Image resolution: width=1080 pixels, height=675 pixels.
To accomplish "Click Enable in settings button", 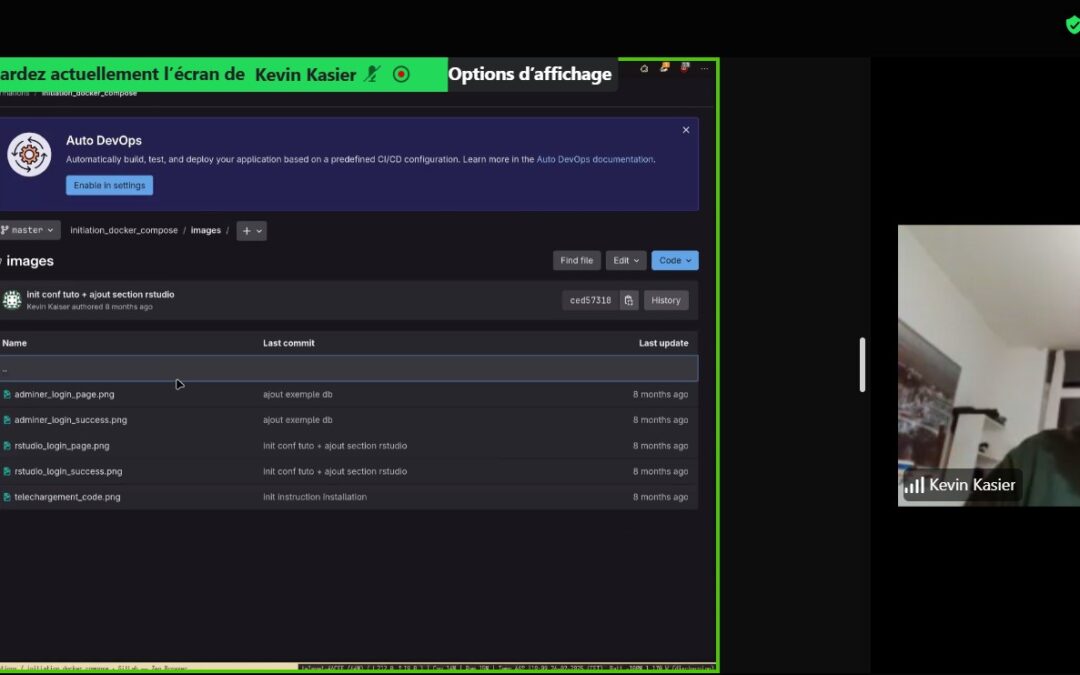I will click(109, 185).
